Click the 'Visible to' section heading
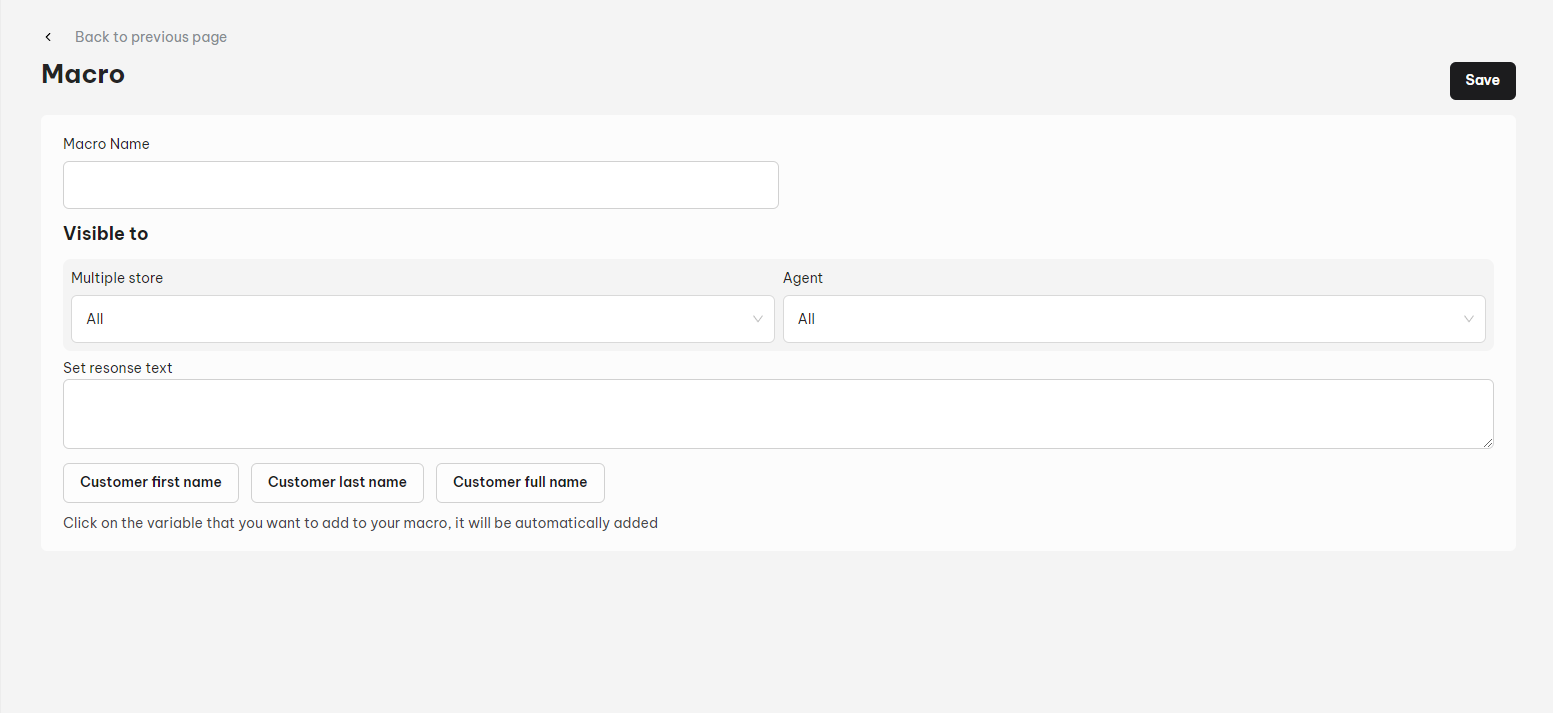1553x713 pixels. (106, 234)
